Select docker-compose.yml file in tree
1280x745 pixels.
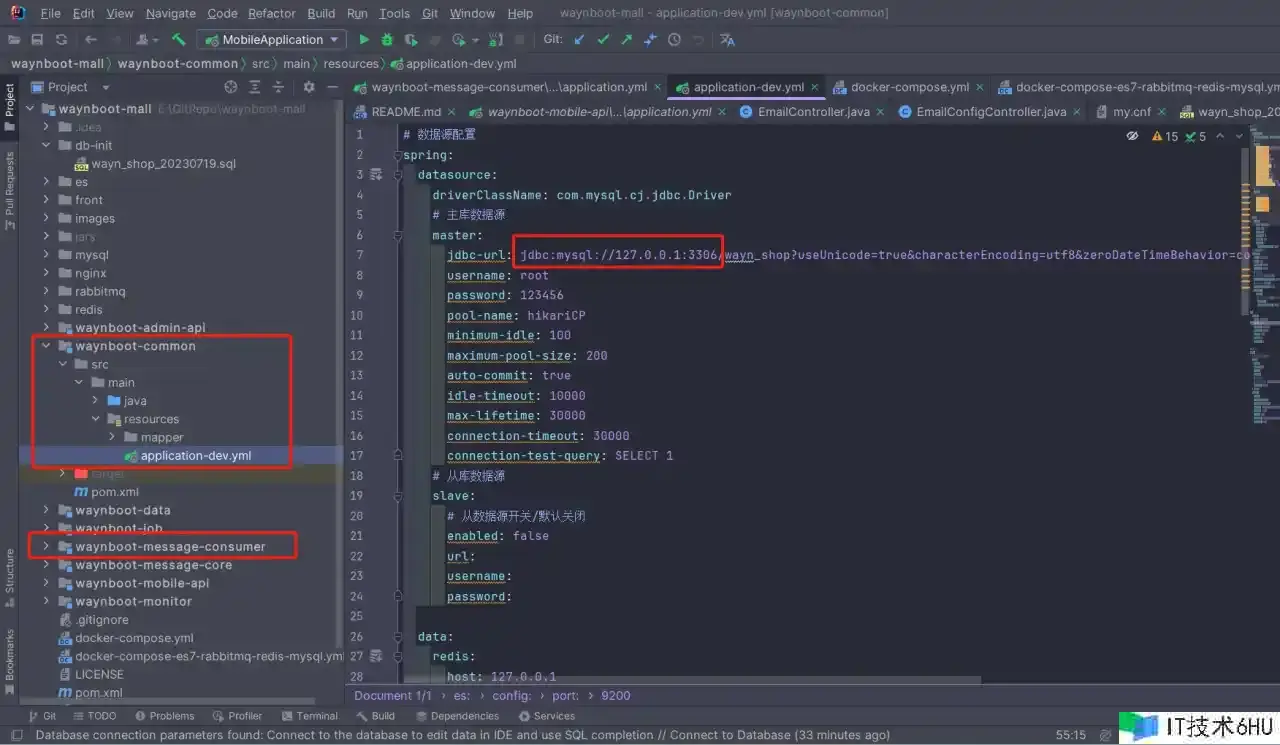(x=134, y=638)
